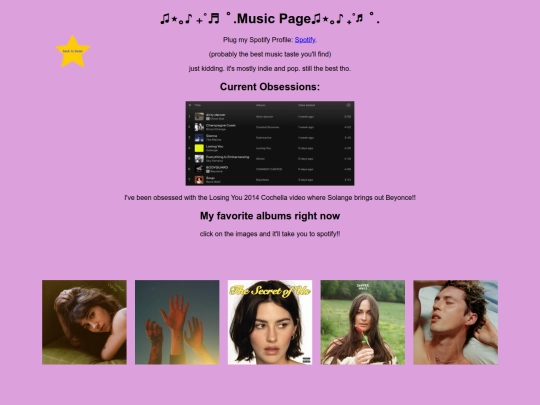Open album cover with woman holding red flower

tap(363, 322)
